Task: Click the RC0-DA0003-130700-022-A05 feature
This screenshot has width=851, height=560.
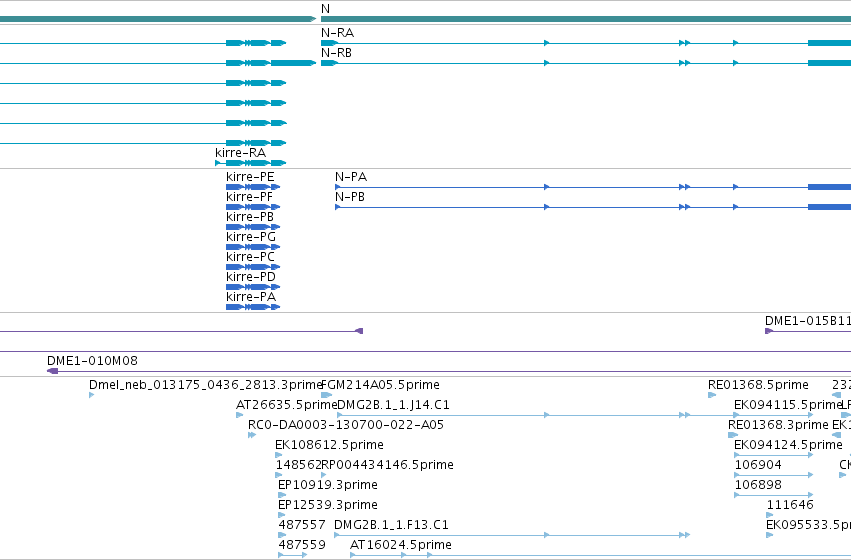Action: [x=252, y=435]
